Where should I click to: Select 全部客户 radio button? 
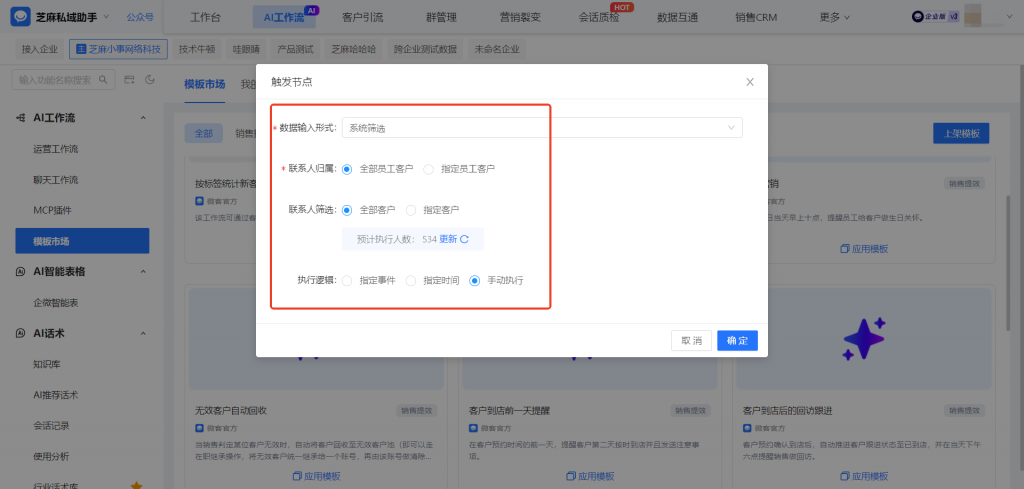click(x=347, y=210)
